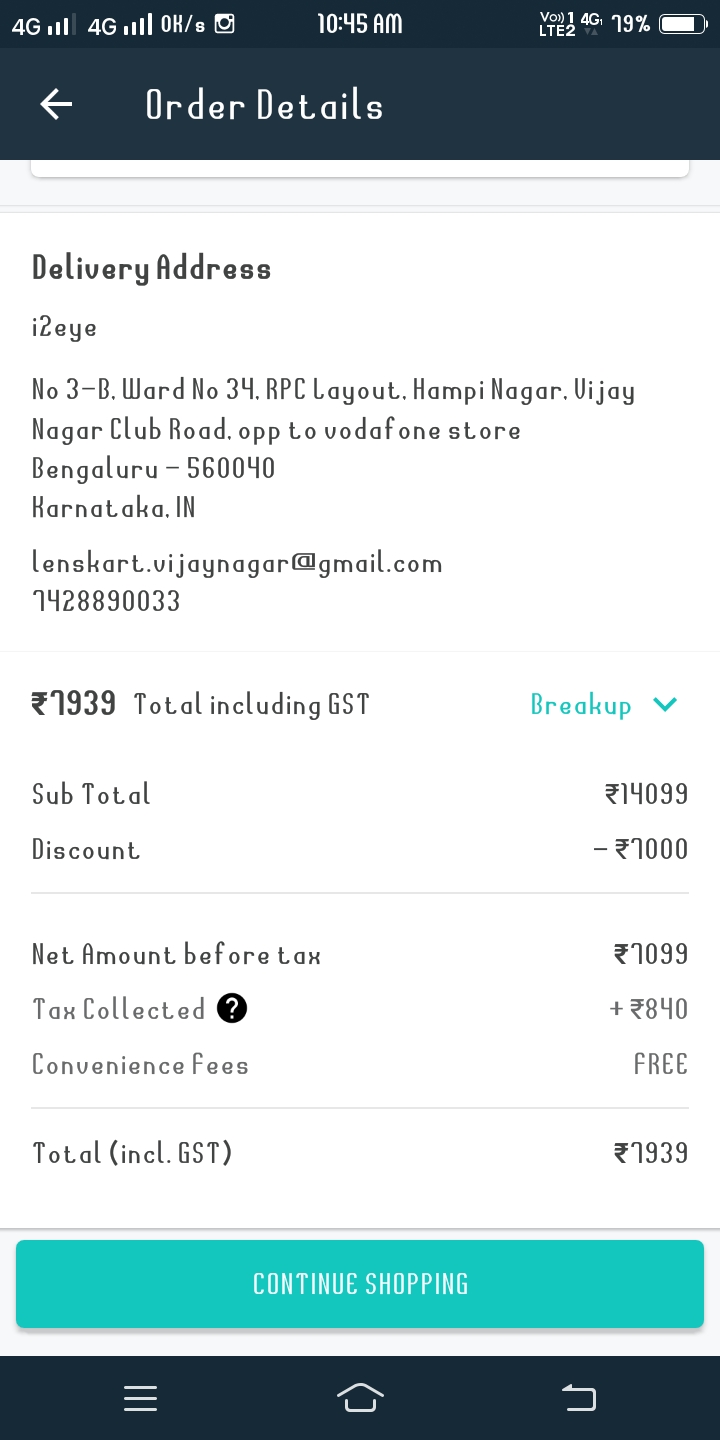720x1440 pixels.
Task: Tap the Convenience Fees FREE label
Action: tap(660, 1064)
